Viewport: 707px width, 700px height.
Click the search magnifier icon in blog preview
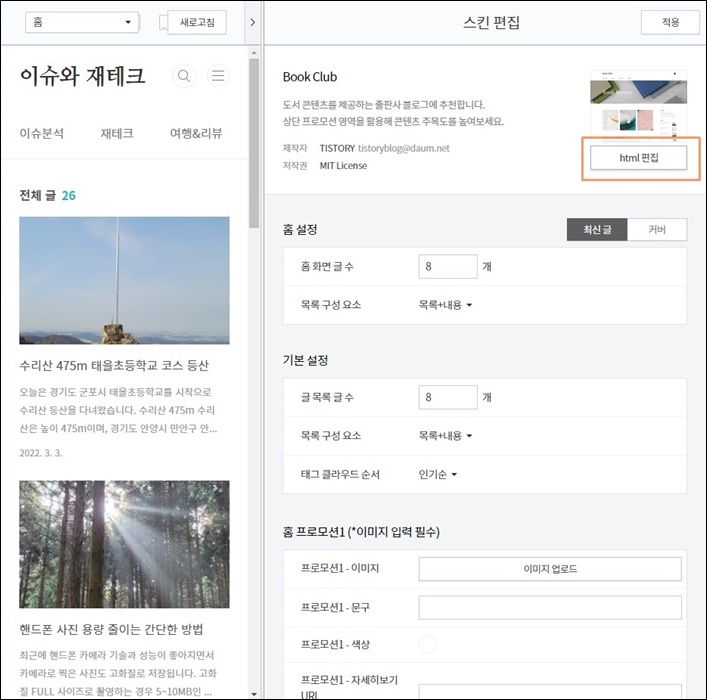(x=184, y=76)
